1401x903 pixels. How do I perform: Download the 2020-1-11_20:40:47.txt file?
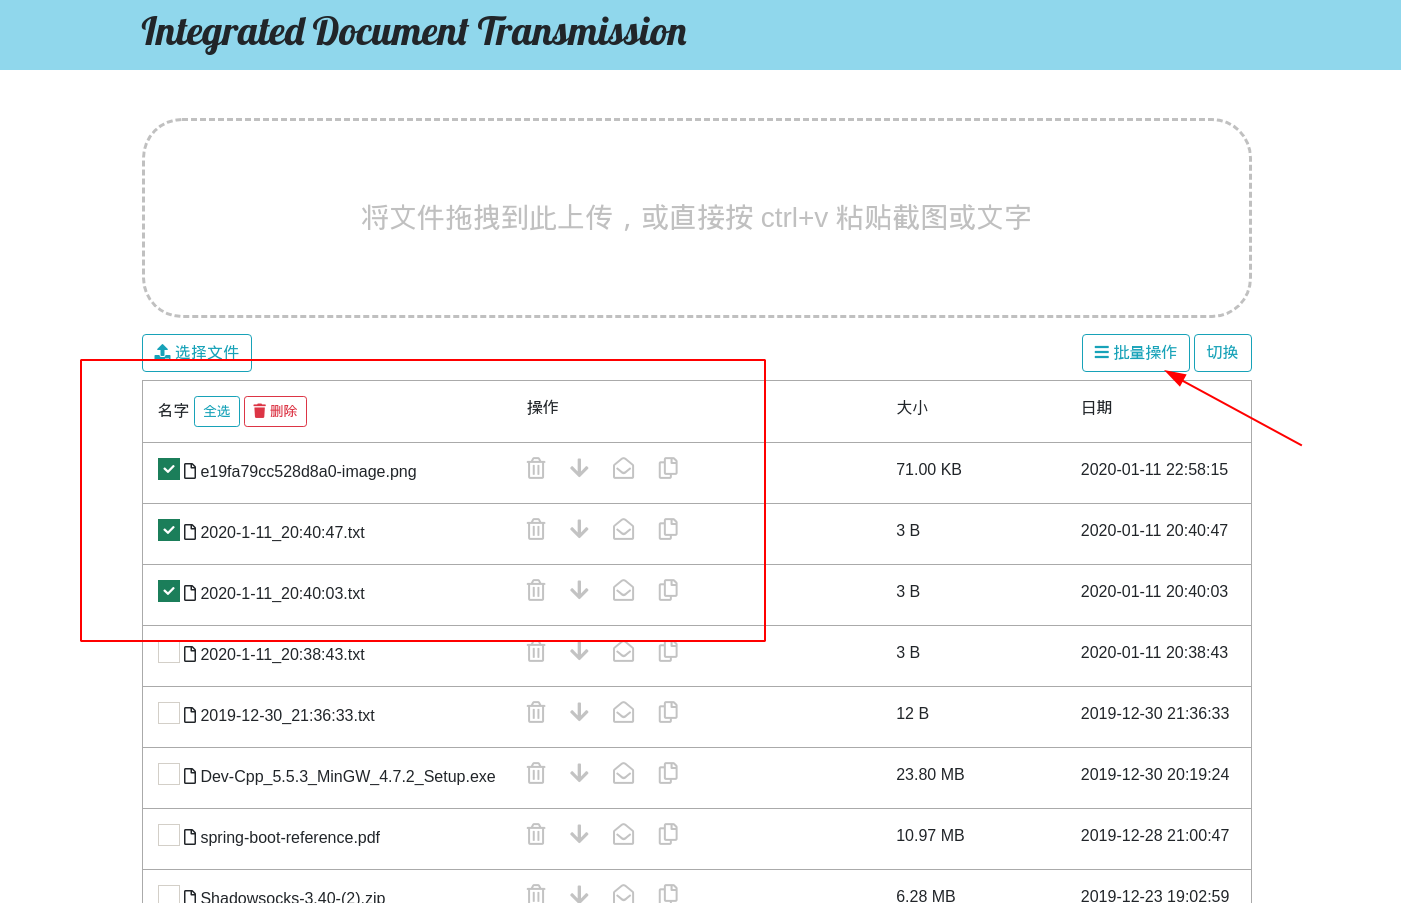tap(579, 529)
